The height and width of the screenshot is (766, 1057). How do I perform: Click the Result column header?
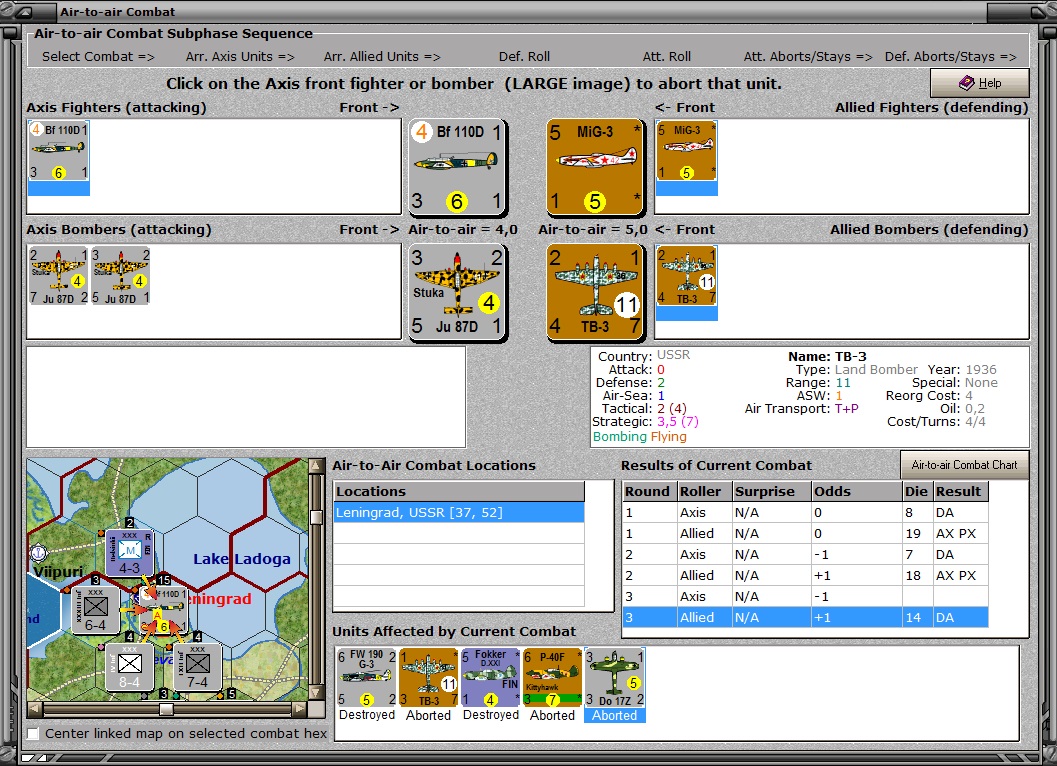(x=961, y=491)
